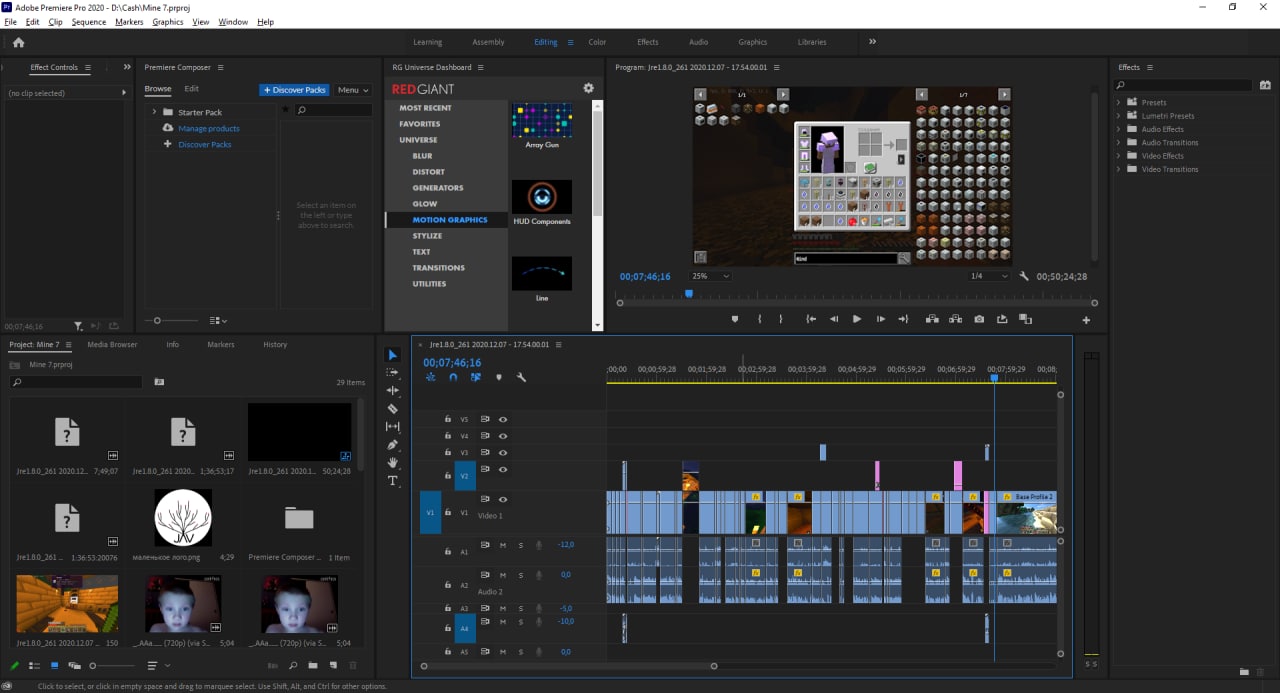Click the Home icon
Screen dimensions: 1280x693
click(18, 42)
